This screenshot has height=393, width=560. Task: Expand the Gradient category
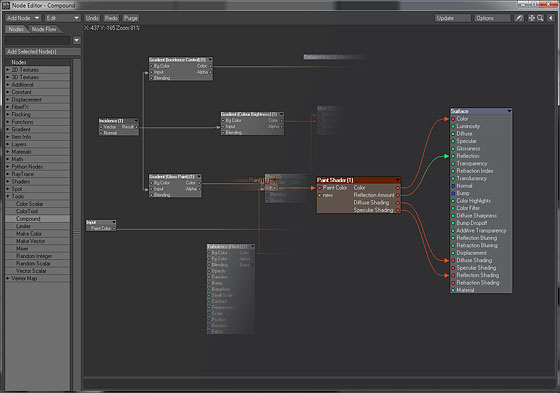pyautogui.click(x=8, y=129)
